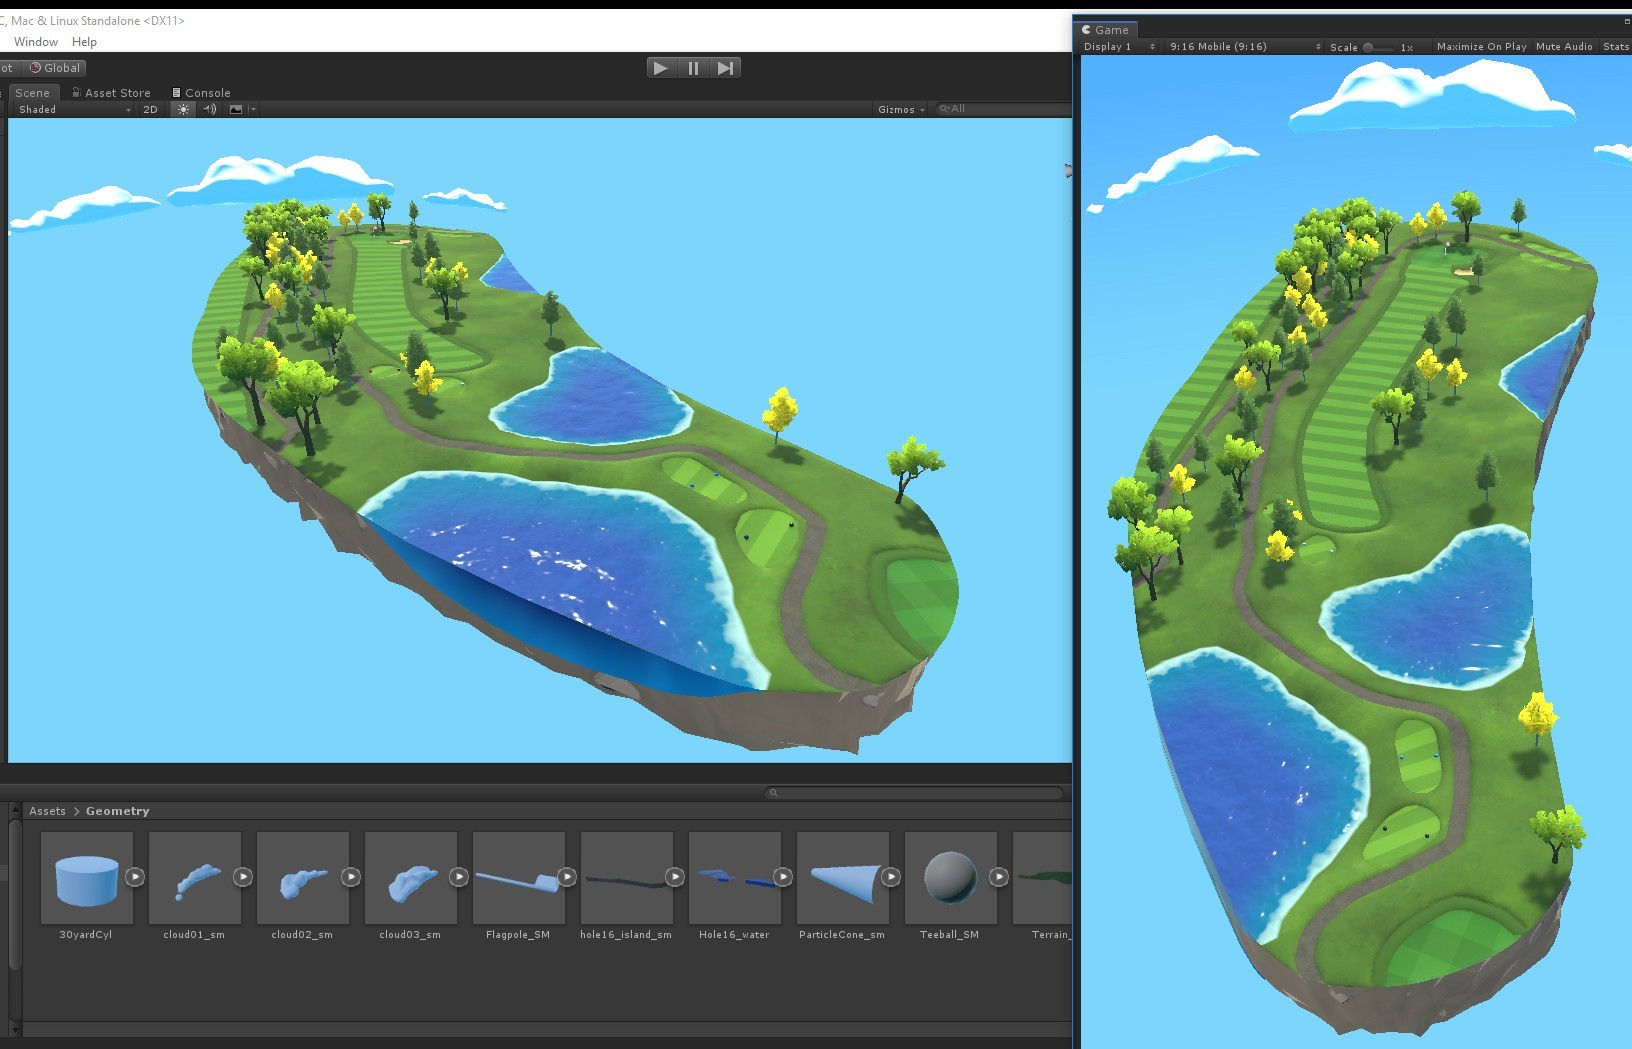
Task: Open the 9:16 Mobile aspect dropdown
Action: click(1245, 47)
